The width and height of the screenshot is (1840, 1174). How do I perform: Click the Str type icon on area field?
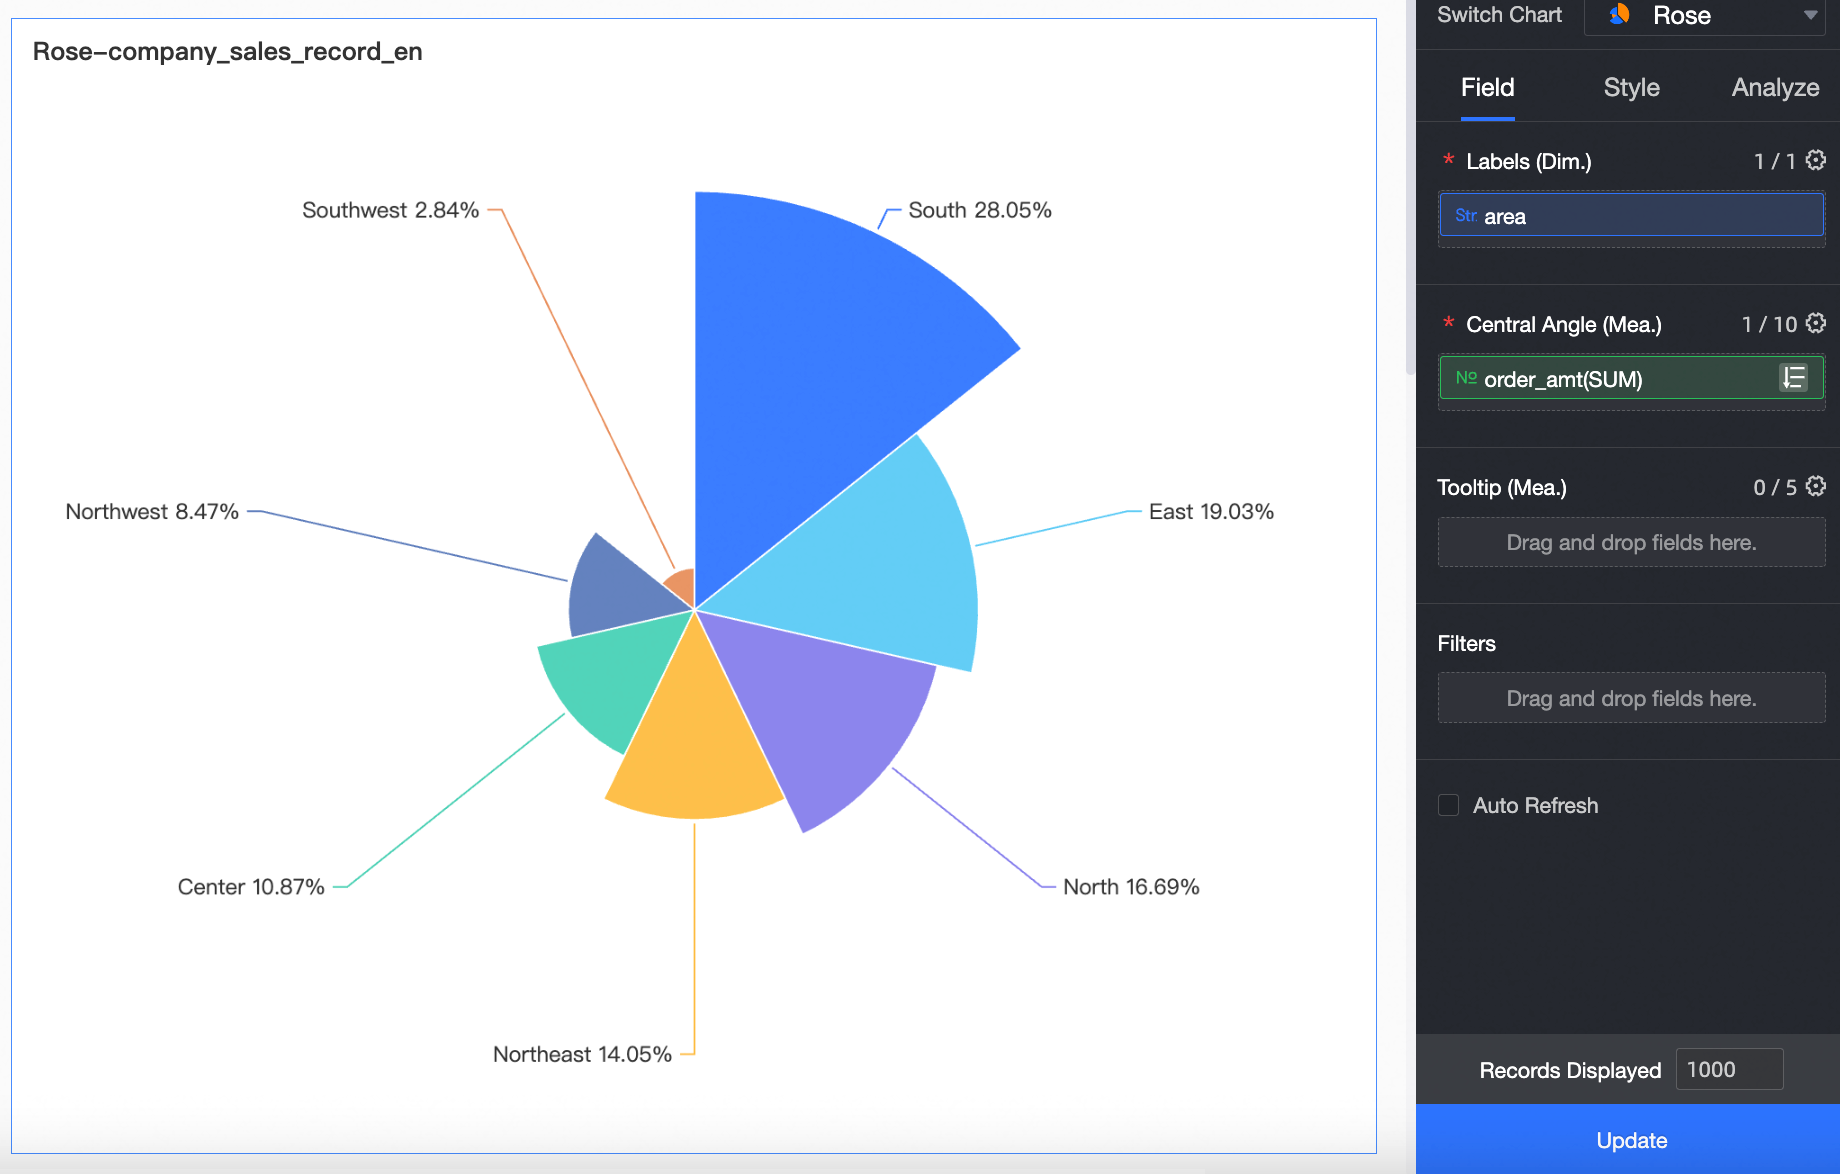tap(1465, 216)
